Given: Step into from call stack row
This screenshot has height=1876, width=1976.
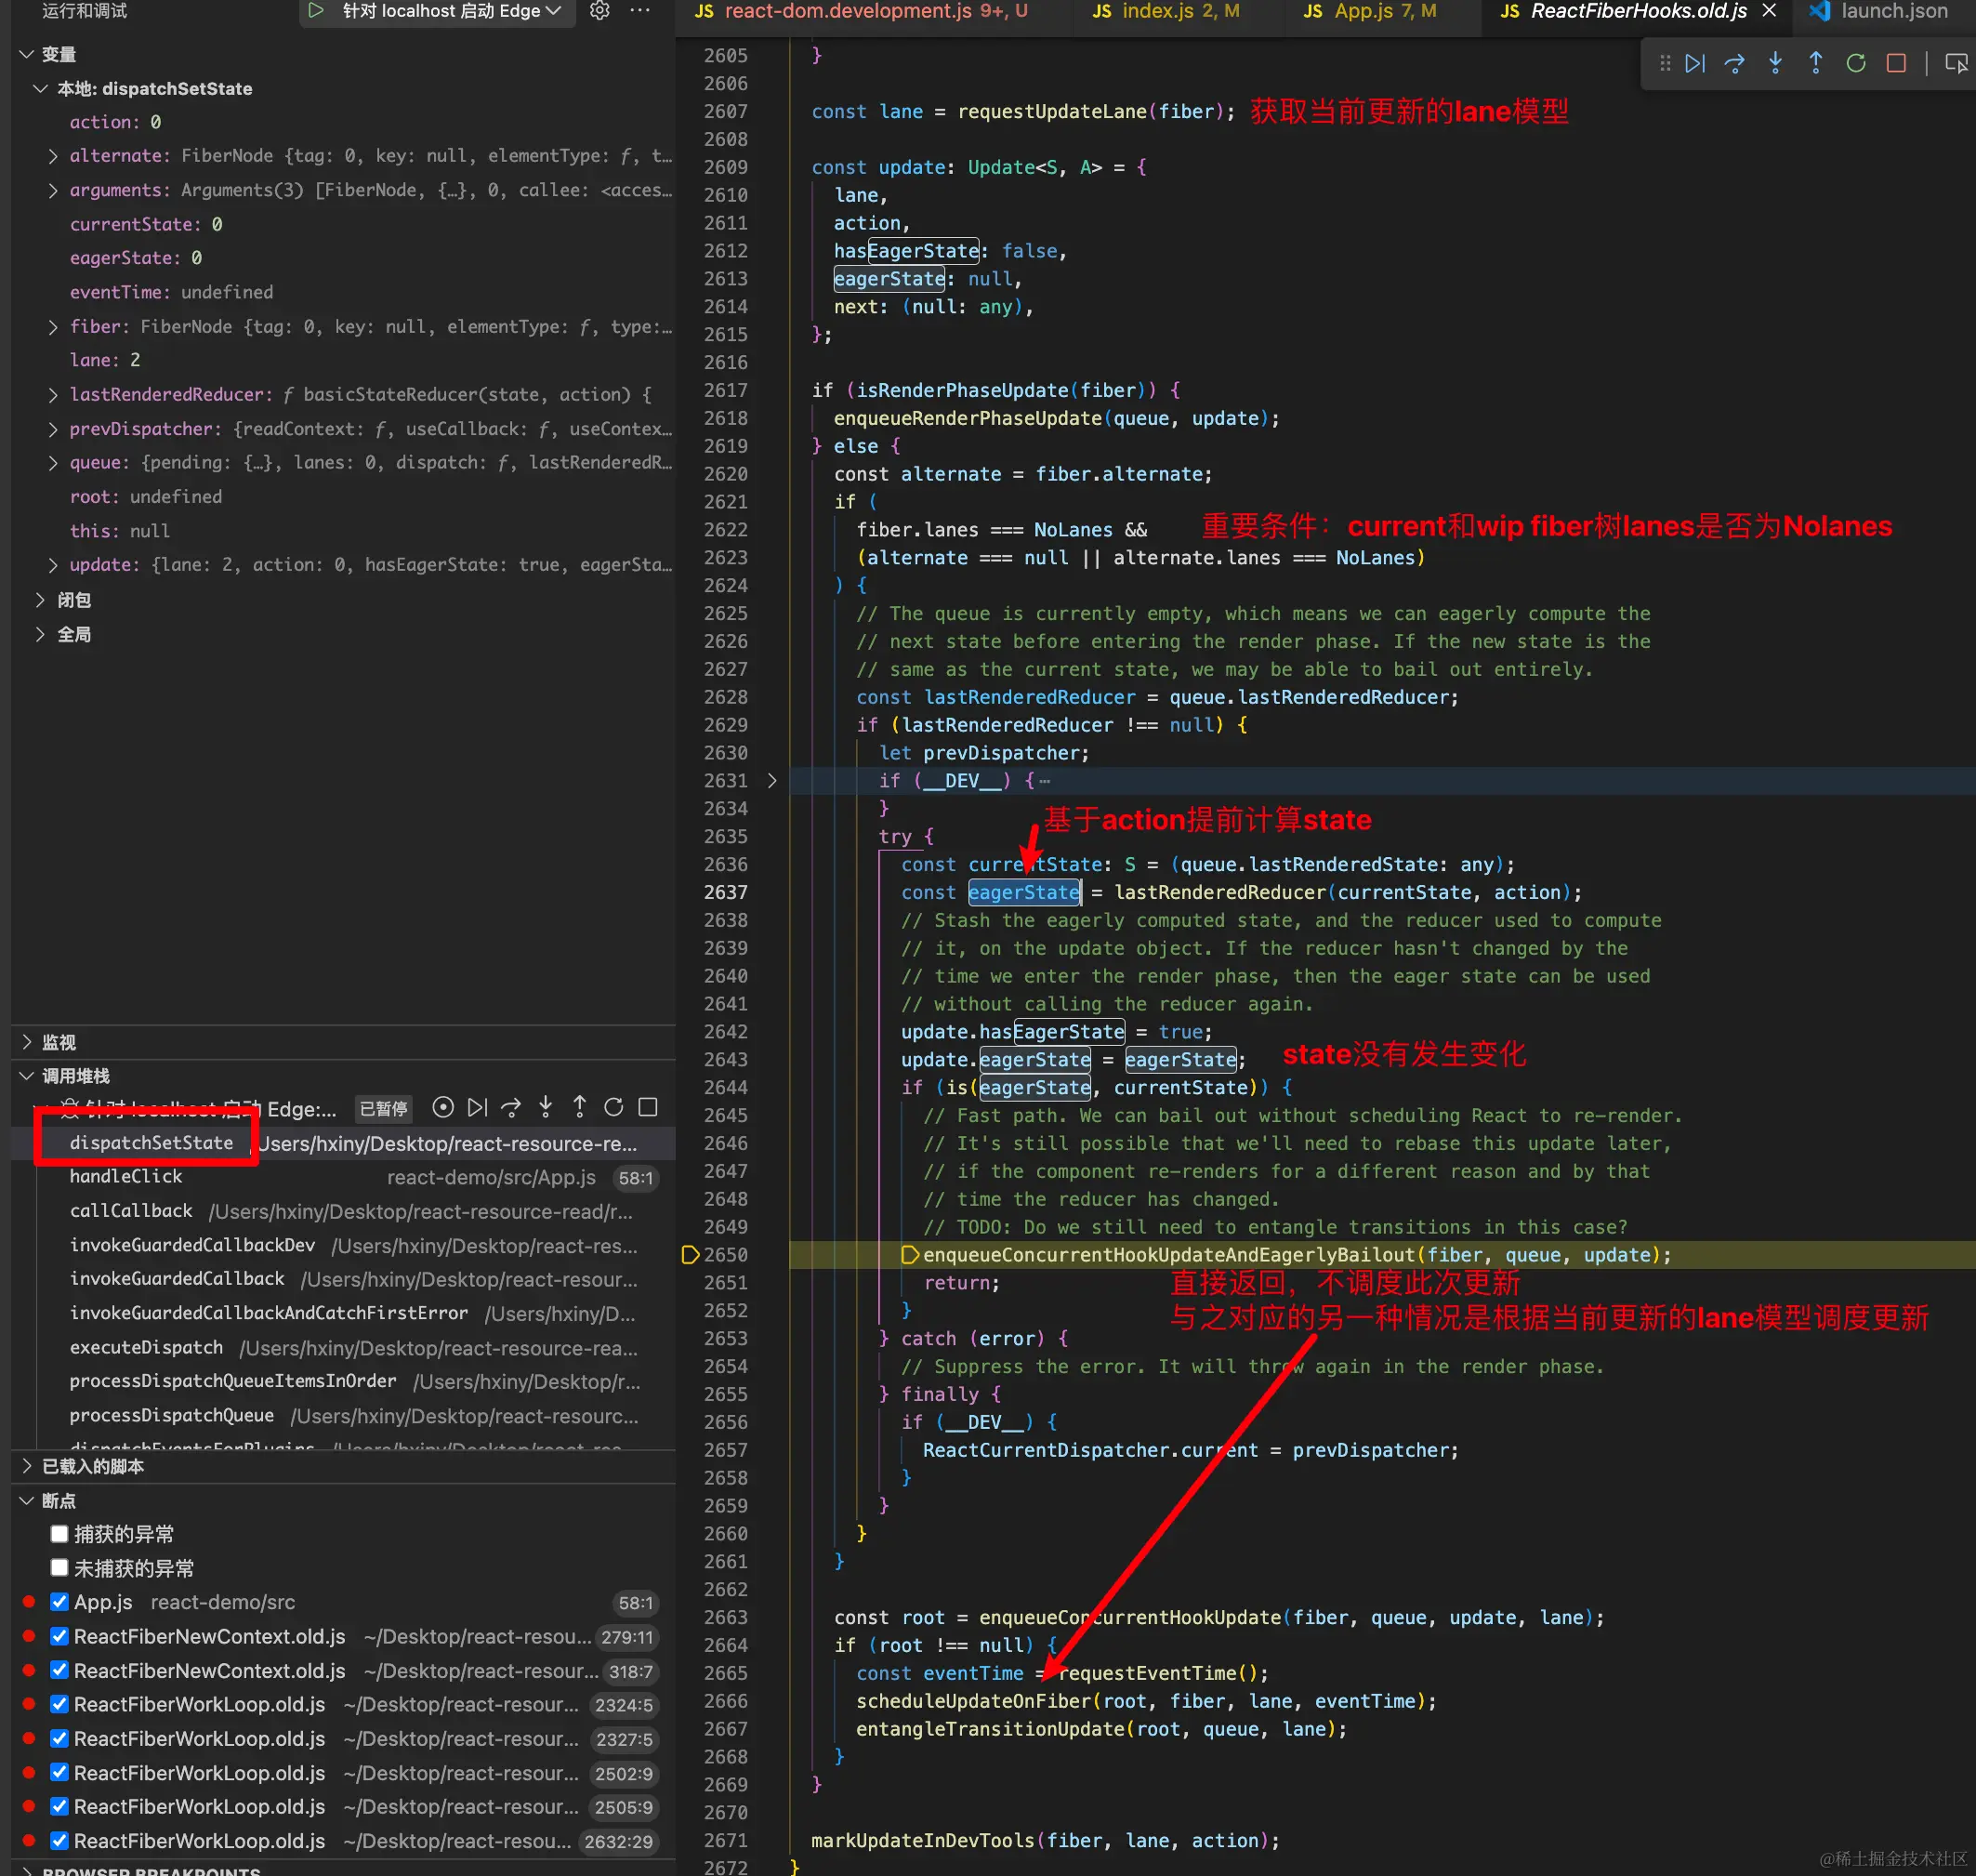Looking at the screenshot, I should point(545,1107).
